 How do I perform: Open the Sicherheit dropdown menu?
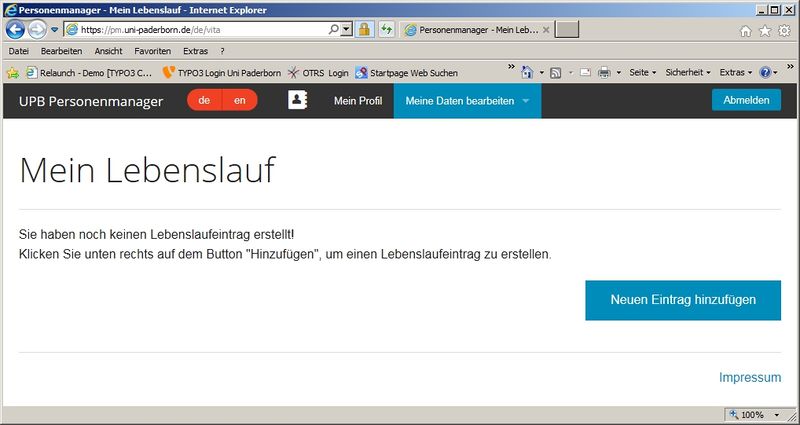pos(688,73)
